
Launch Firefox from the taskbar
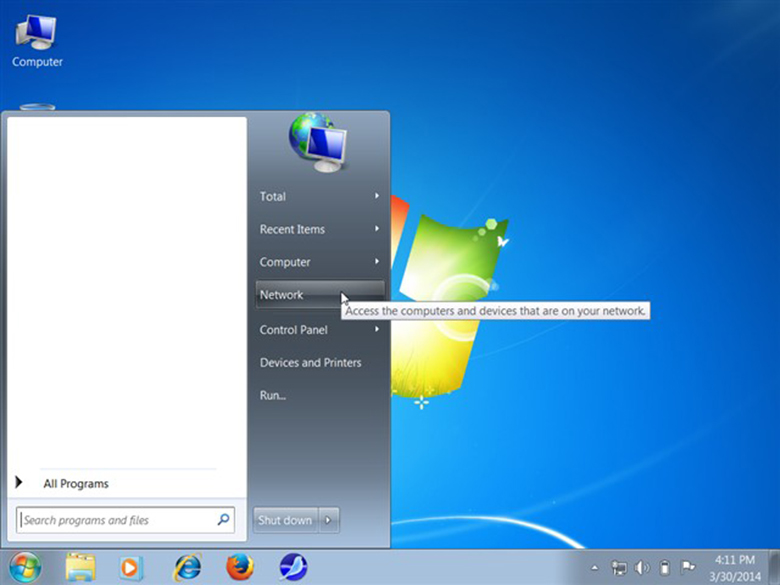click(x=240, y=566)
